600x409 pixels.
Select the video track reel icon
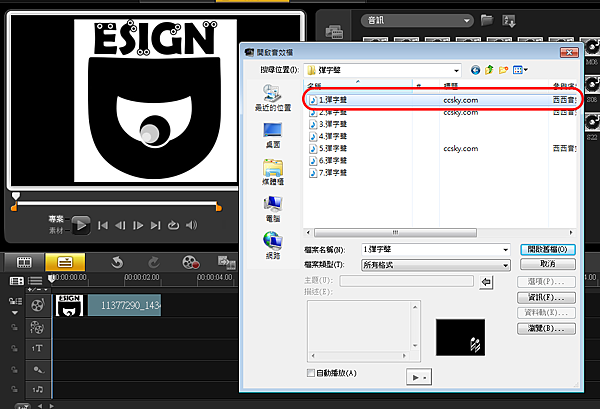[38, 305]
